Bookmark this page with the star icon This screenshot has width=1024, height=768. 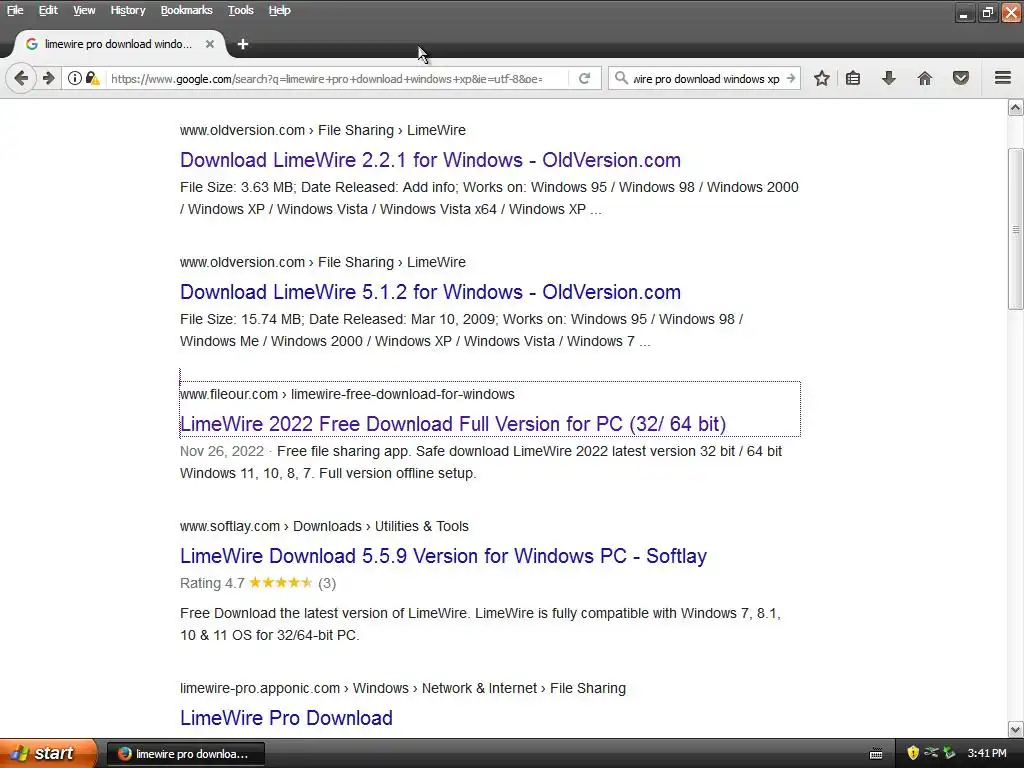coord(822,78)
